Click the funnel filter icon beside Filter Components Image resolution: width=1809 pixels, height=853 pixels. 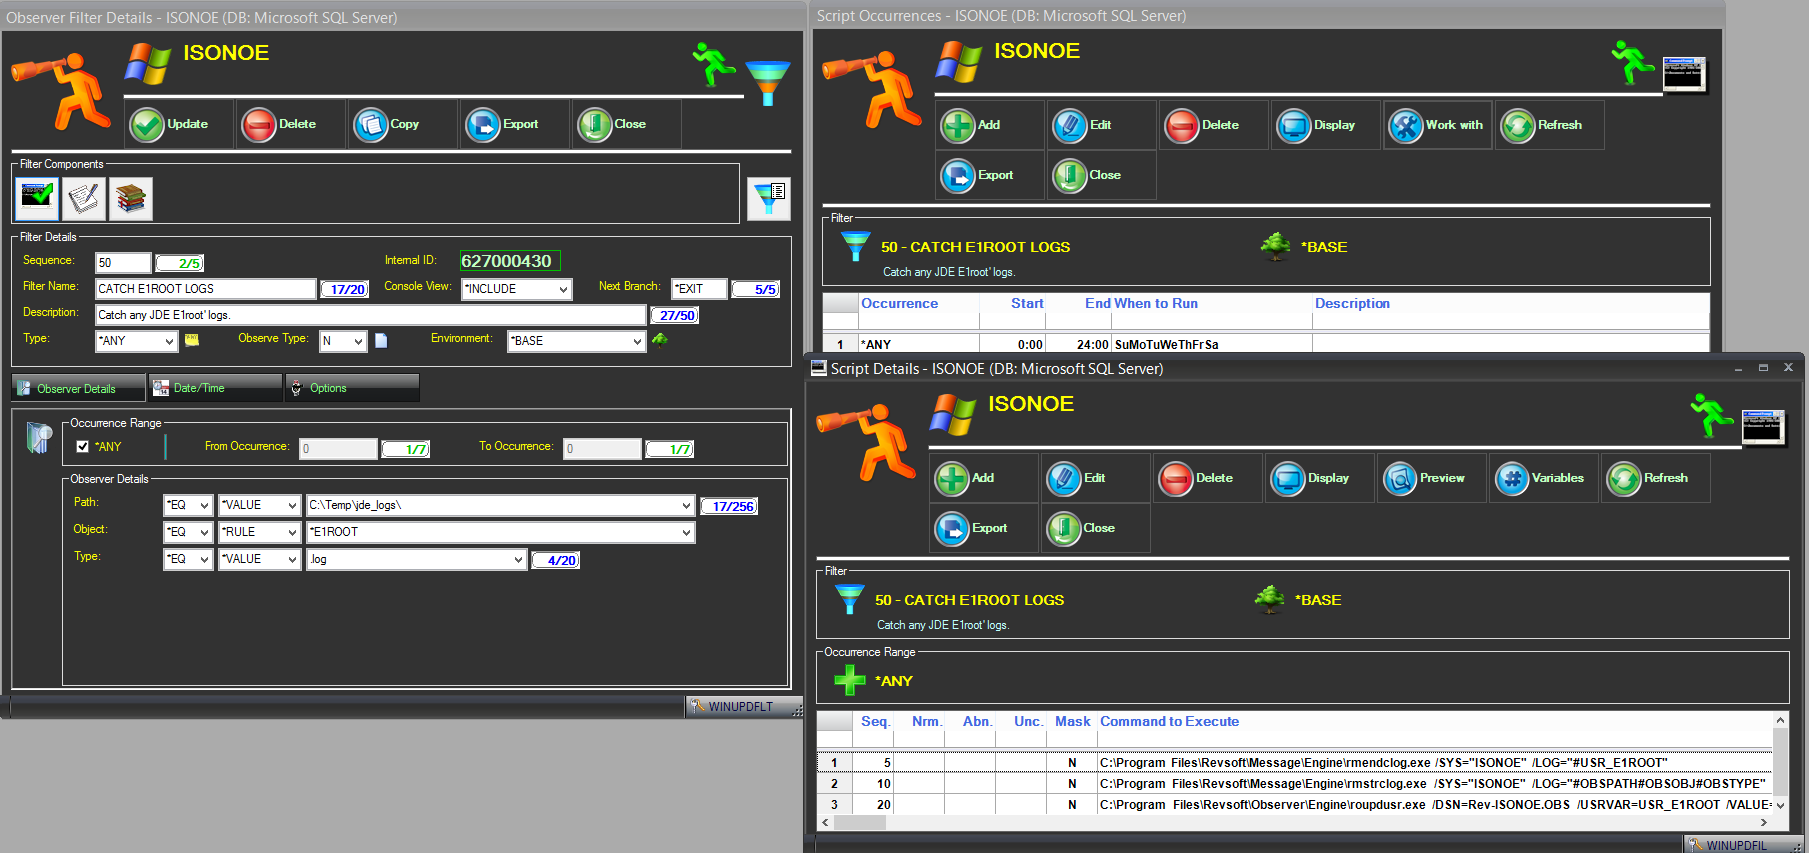pos(769,198)
